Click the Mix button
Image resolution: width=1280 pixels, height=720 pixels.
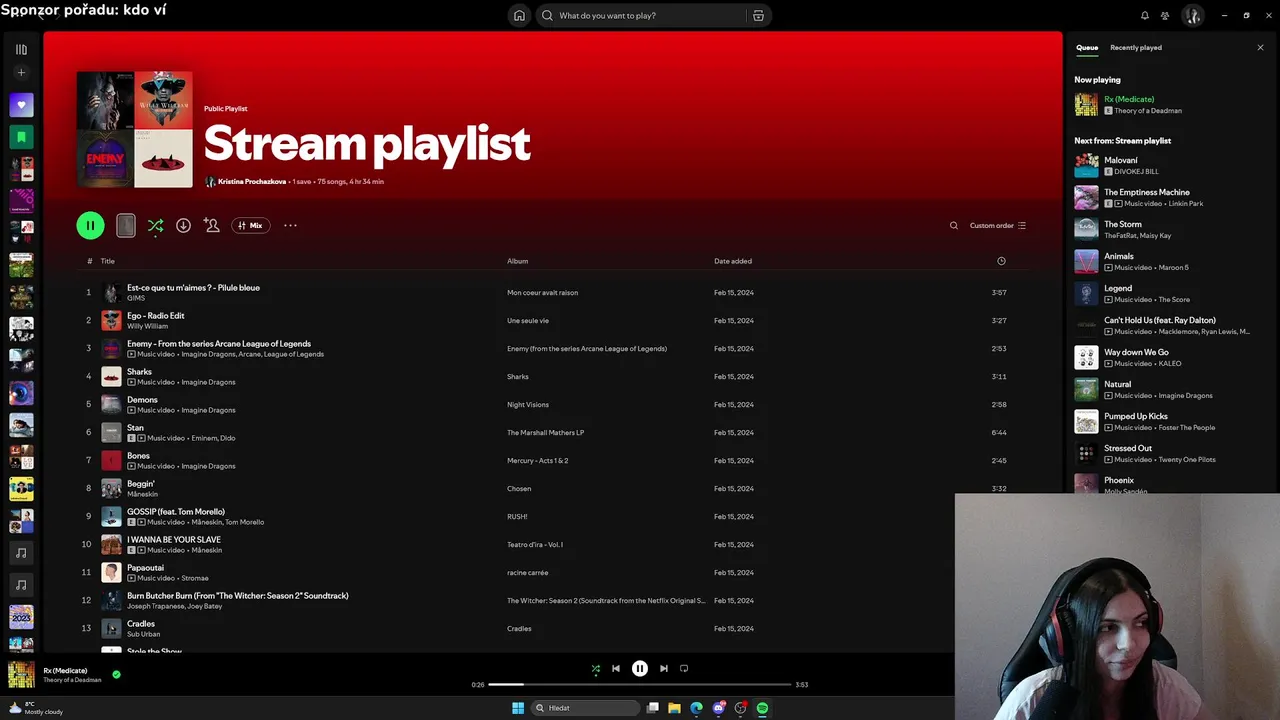(251, 226)
